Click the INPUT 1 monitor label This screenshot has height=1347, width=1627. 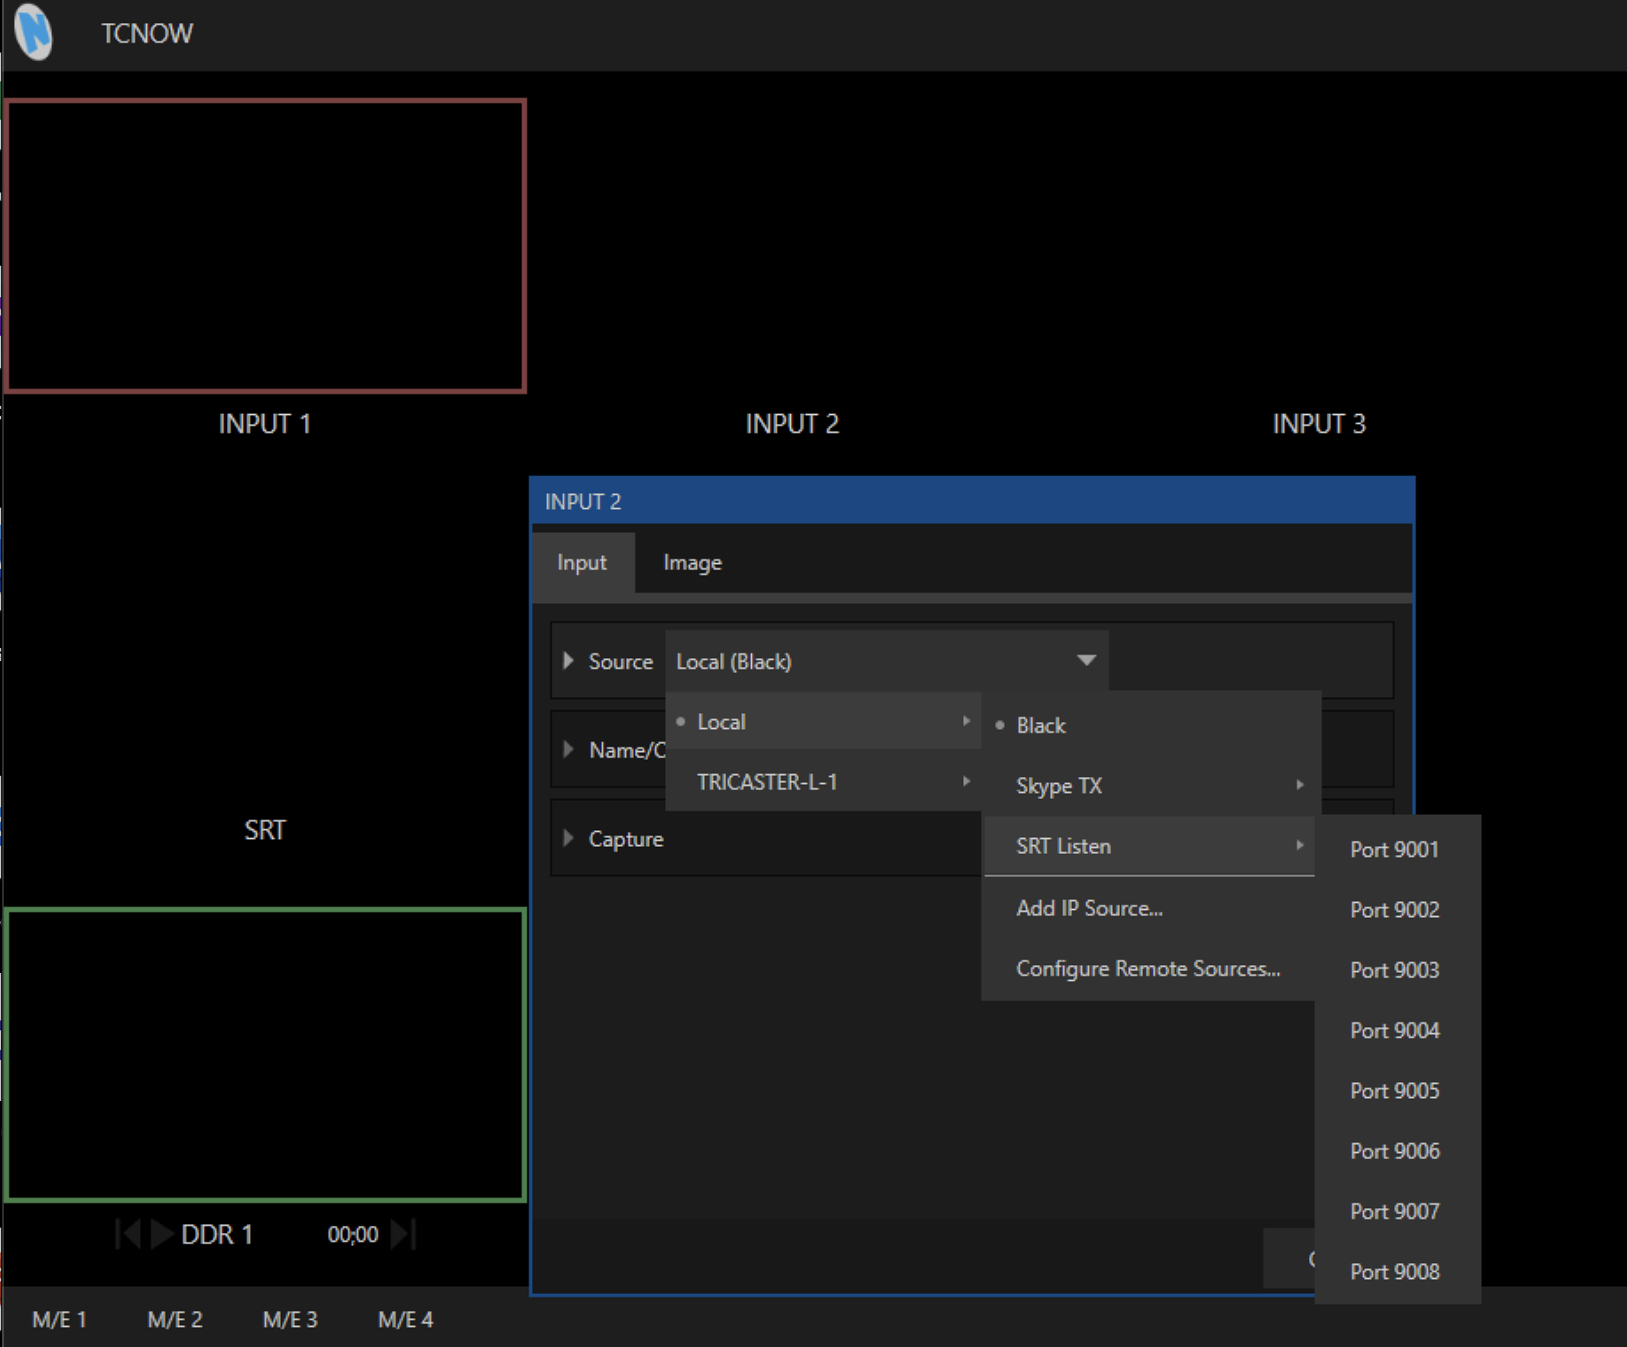(x=265, y=423)
